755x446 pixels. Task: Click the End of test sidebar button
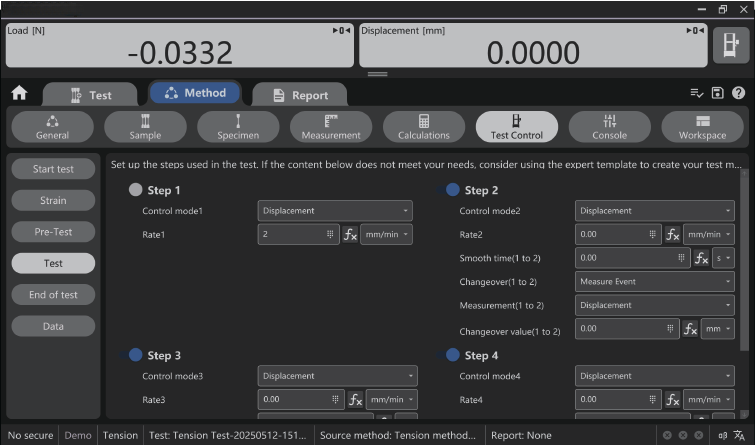(x=53, y=295)
